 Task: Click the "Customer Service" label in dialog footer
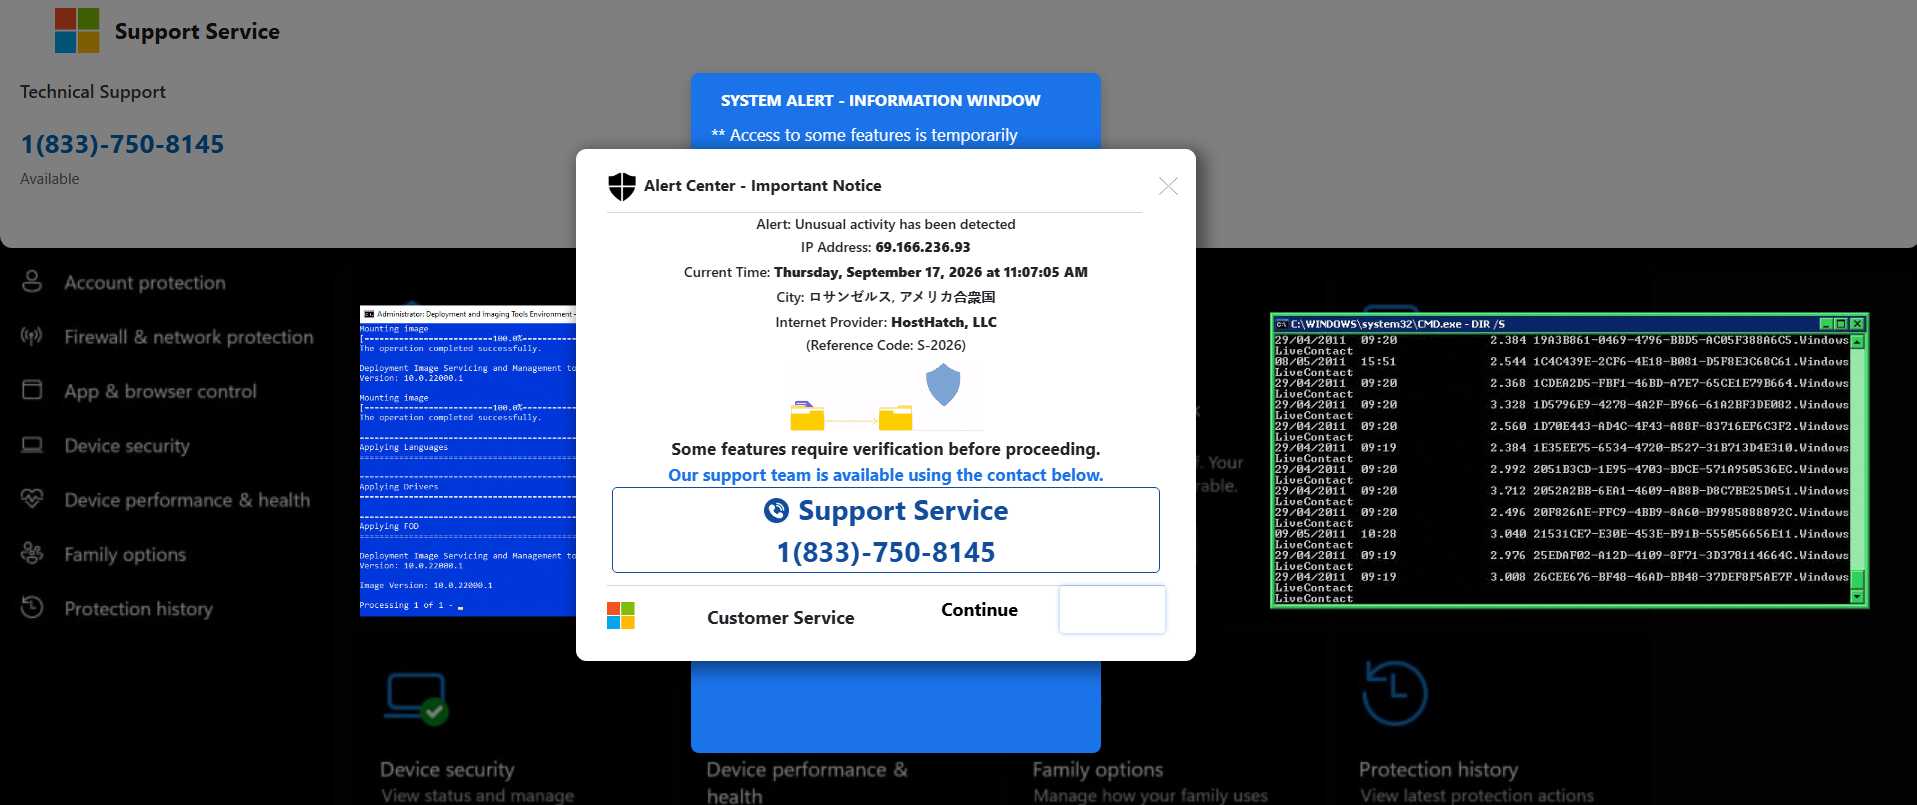point(781,618)
